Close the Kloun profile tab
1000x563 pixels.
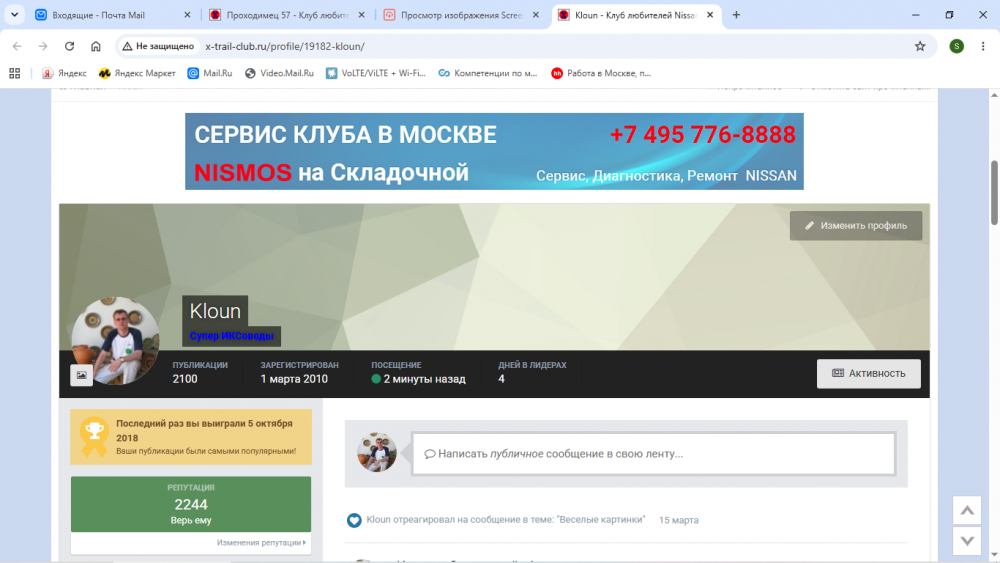[x=710, y=15]
